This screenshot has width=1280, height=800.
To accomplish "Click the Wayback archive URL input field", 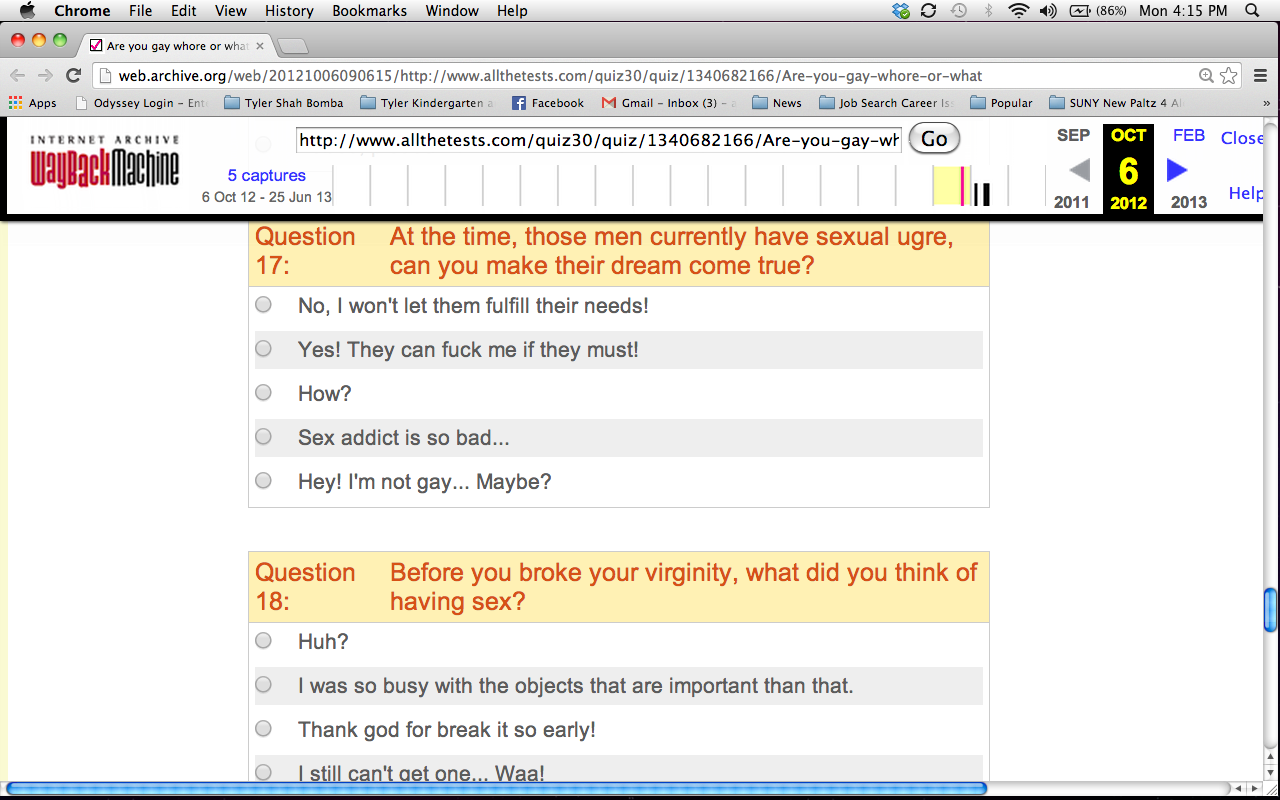I will 598,140.
